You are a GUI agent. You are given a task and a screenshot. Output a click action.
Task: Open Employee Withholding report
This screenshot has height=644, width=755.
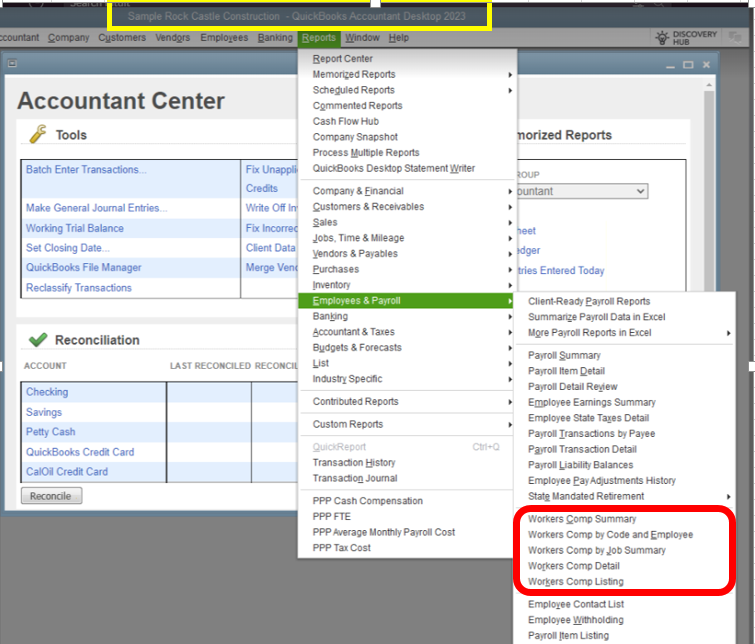point(575,620)
